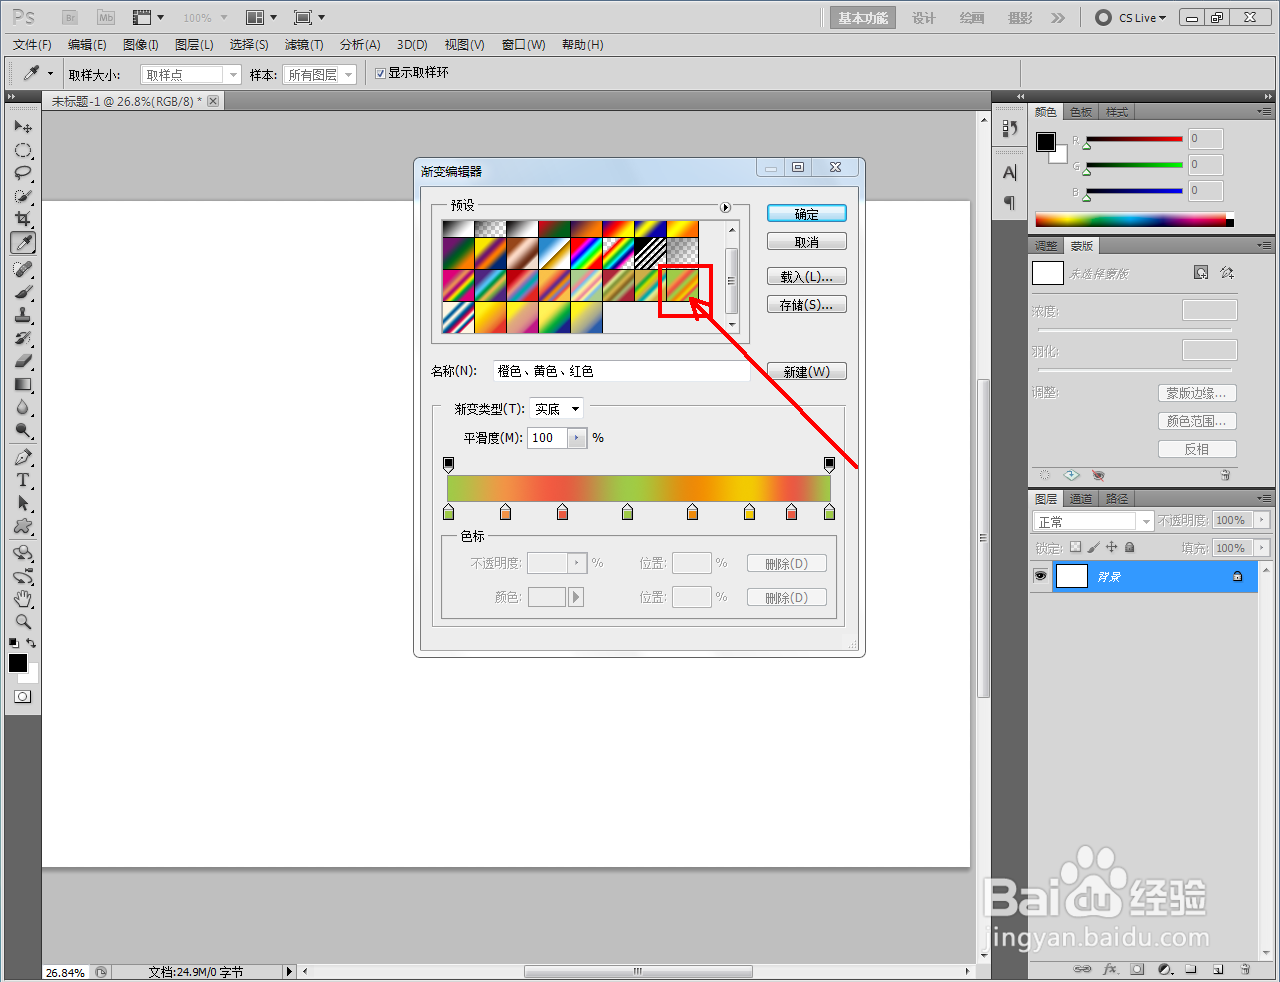Select the Move tool
Viewport: 1280px width, 982px height.
tap(23, 127)
